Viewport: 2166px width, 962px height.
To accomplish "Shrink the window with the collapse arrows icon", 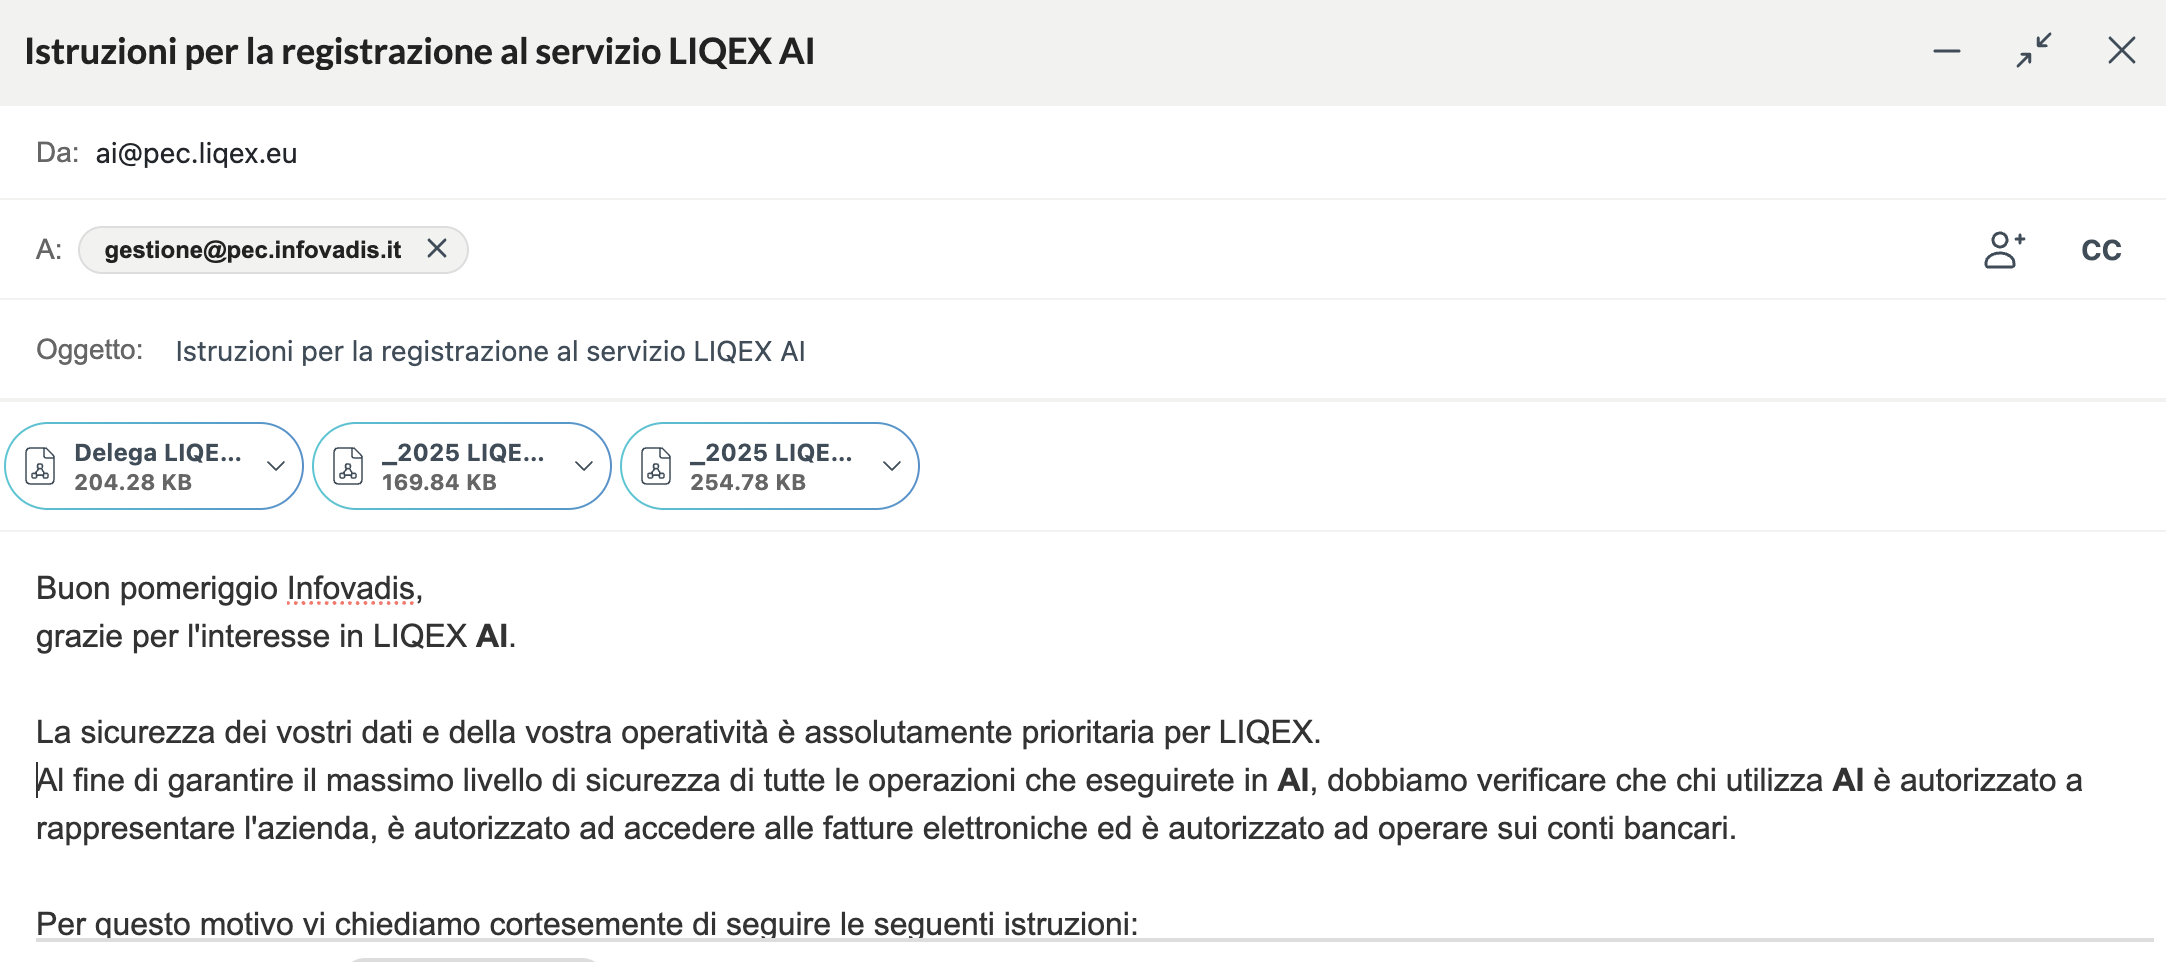I will tap(2033, 51).
